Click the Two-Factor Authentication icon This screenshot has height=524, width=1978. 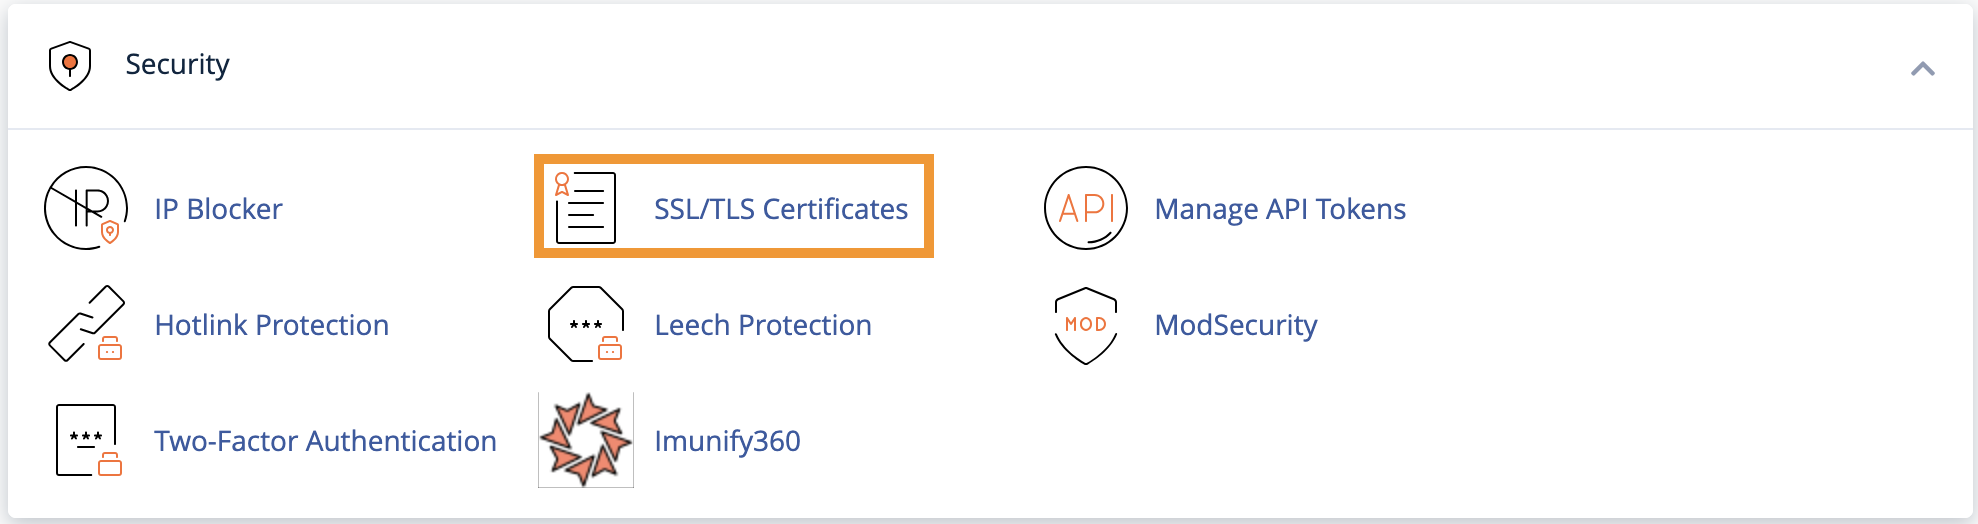(89, 440)
